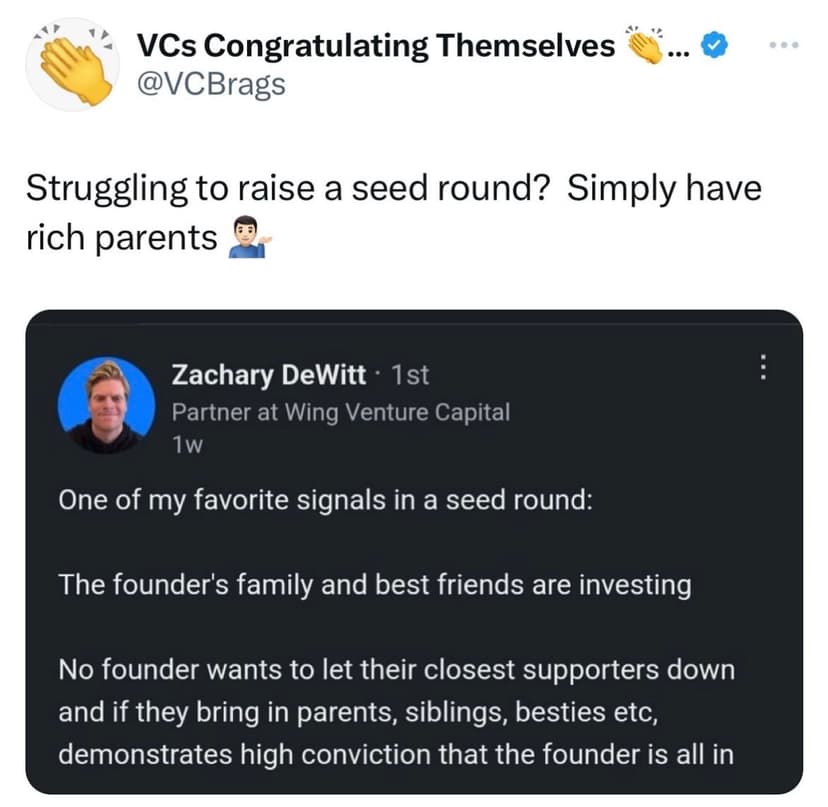
Task: Open the vertical three-dot menu on LinkedIn post
Action: pyautogui.click(x=762, y=369)
